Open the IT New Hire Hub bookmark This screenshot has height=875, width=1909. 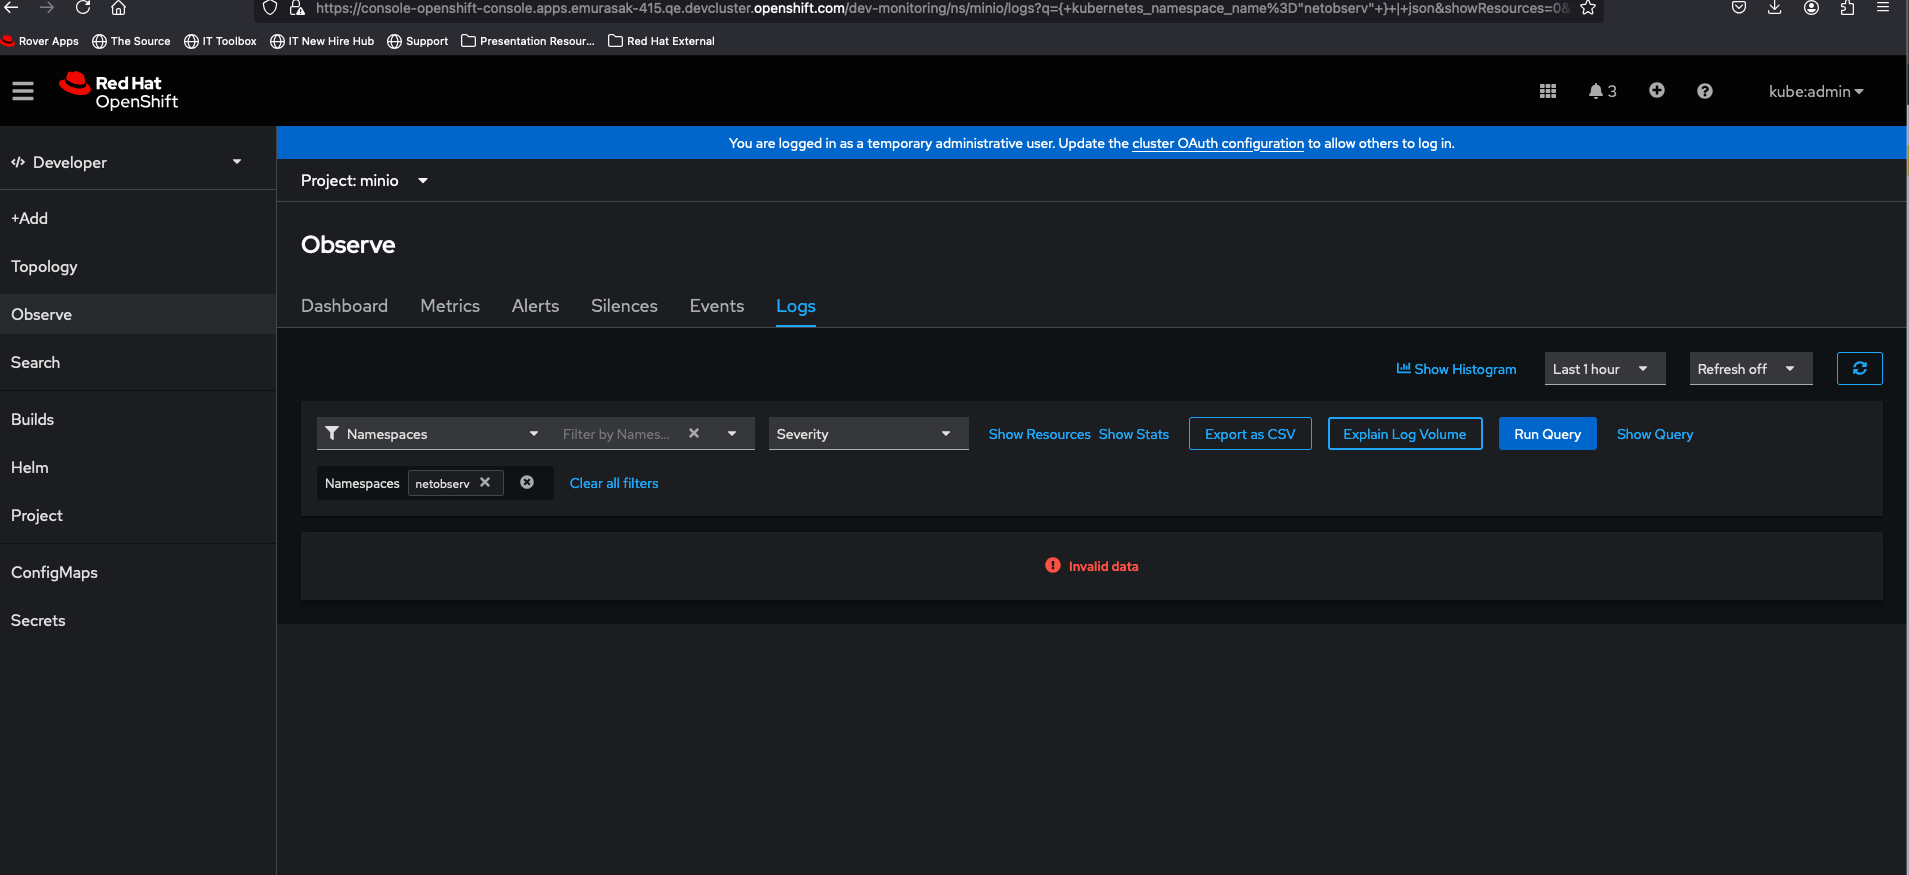(322, 41)
